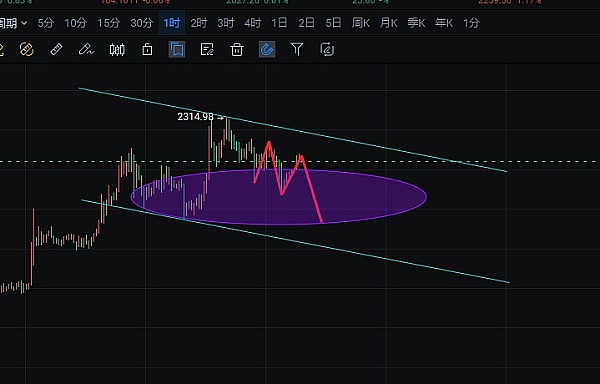Switch to the 年K yearly chart

[444, 23]
